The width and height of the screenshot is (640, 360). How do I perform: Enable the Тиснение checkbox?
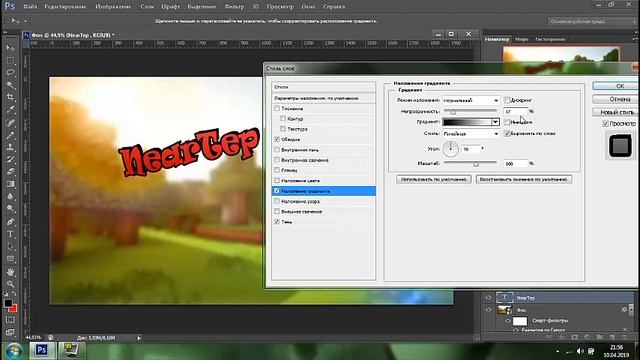tap(277, 109)
